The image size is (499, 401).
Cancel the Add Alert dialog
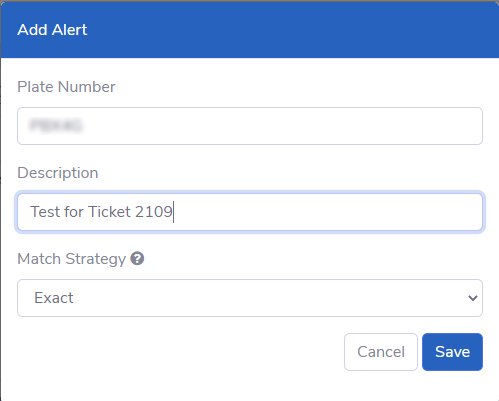(x=381, y=352)
